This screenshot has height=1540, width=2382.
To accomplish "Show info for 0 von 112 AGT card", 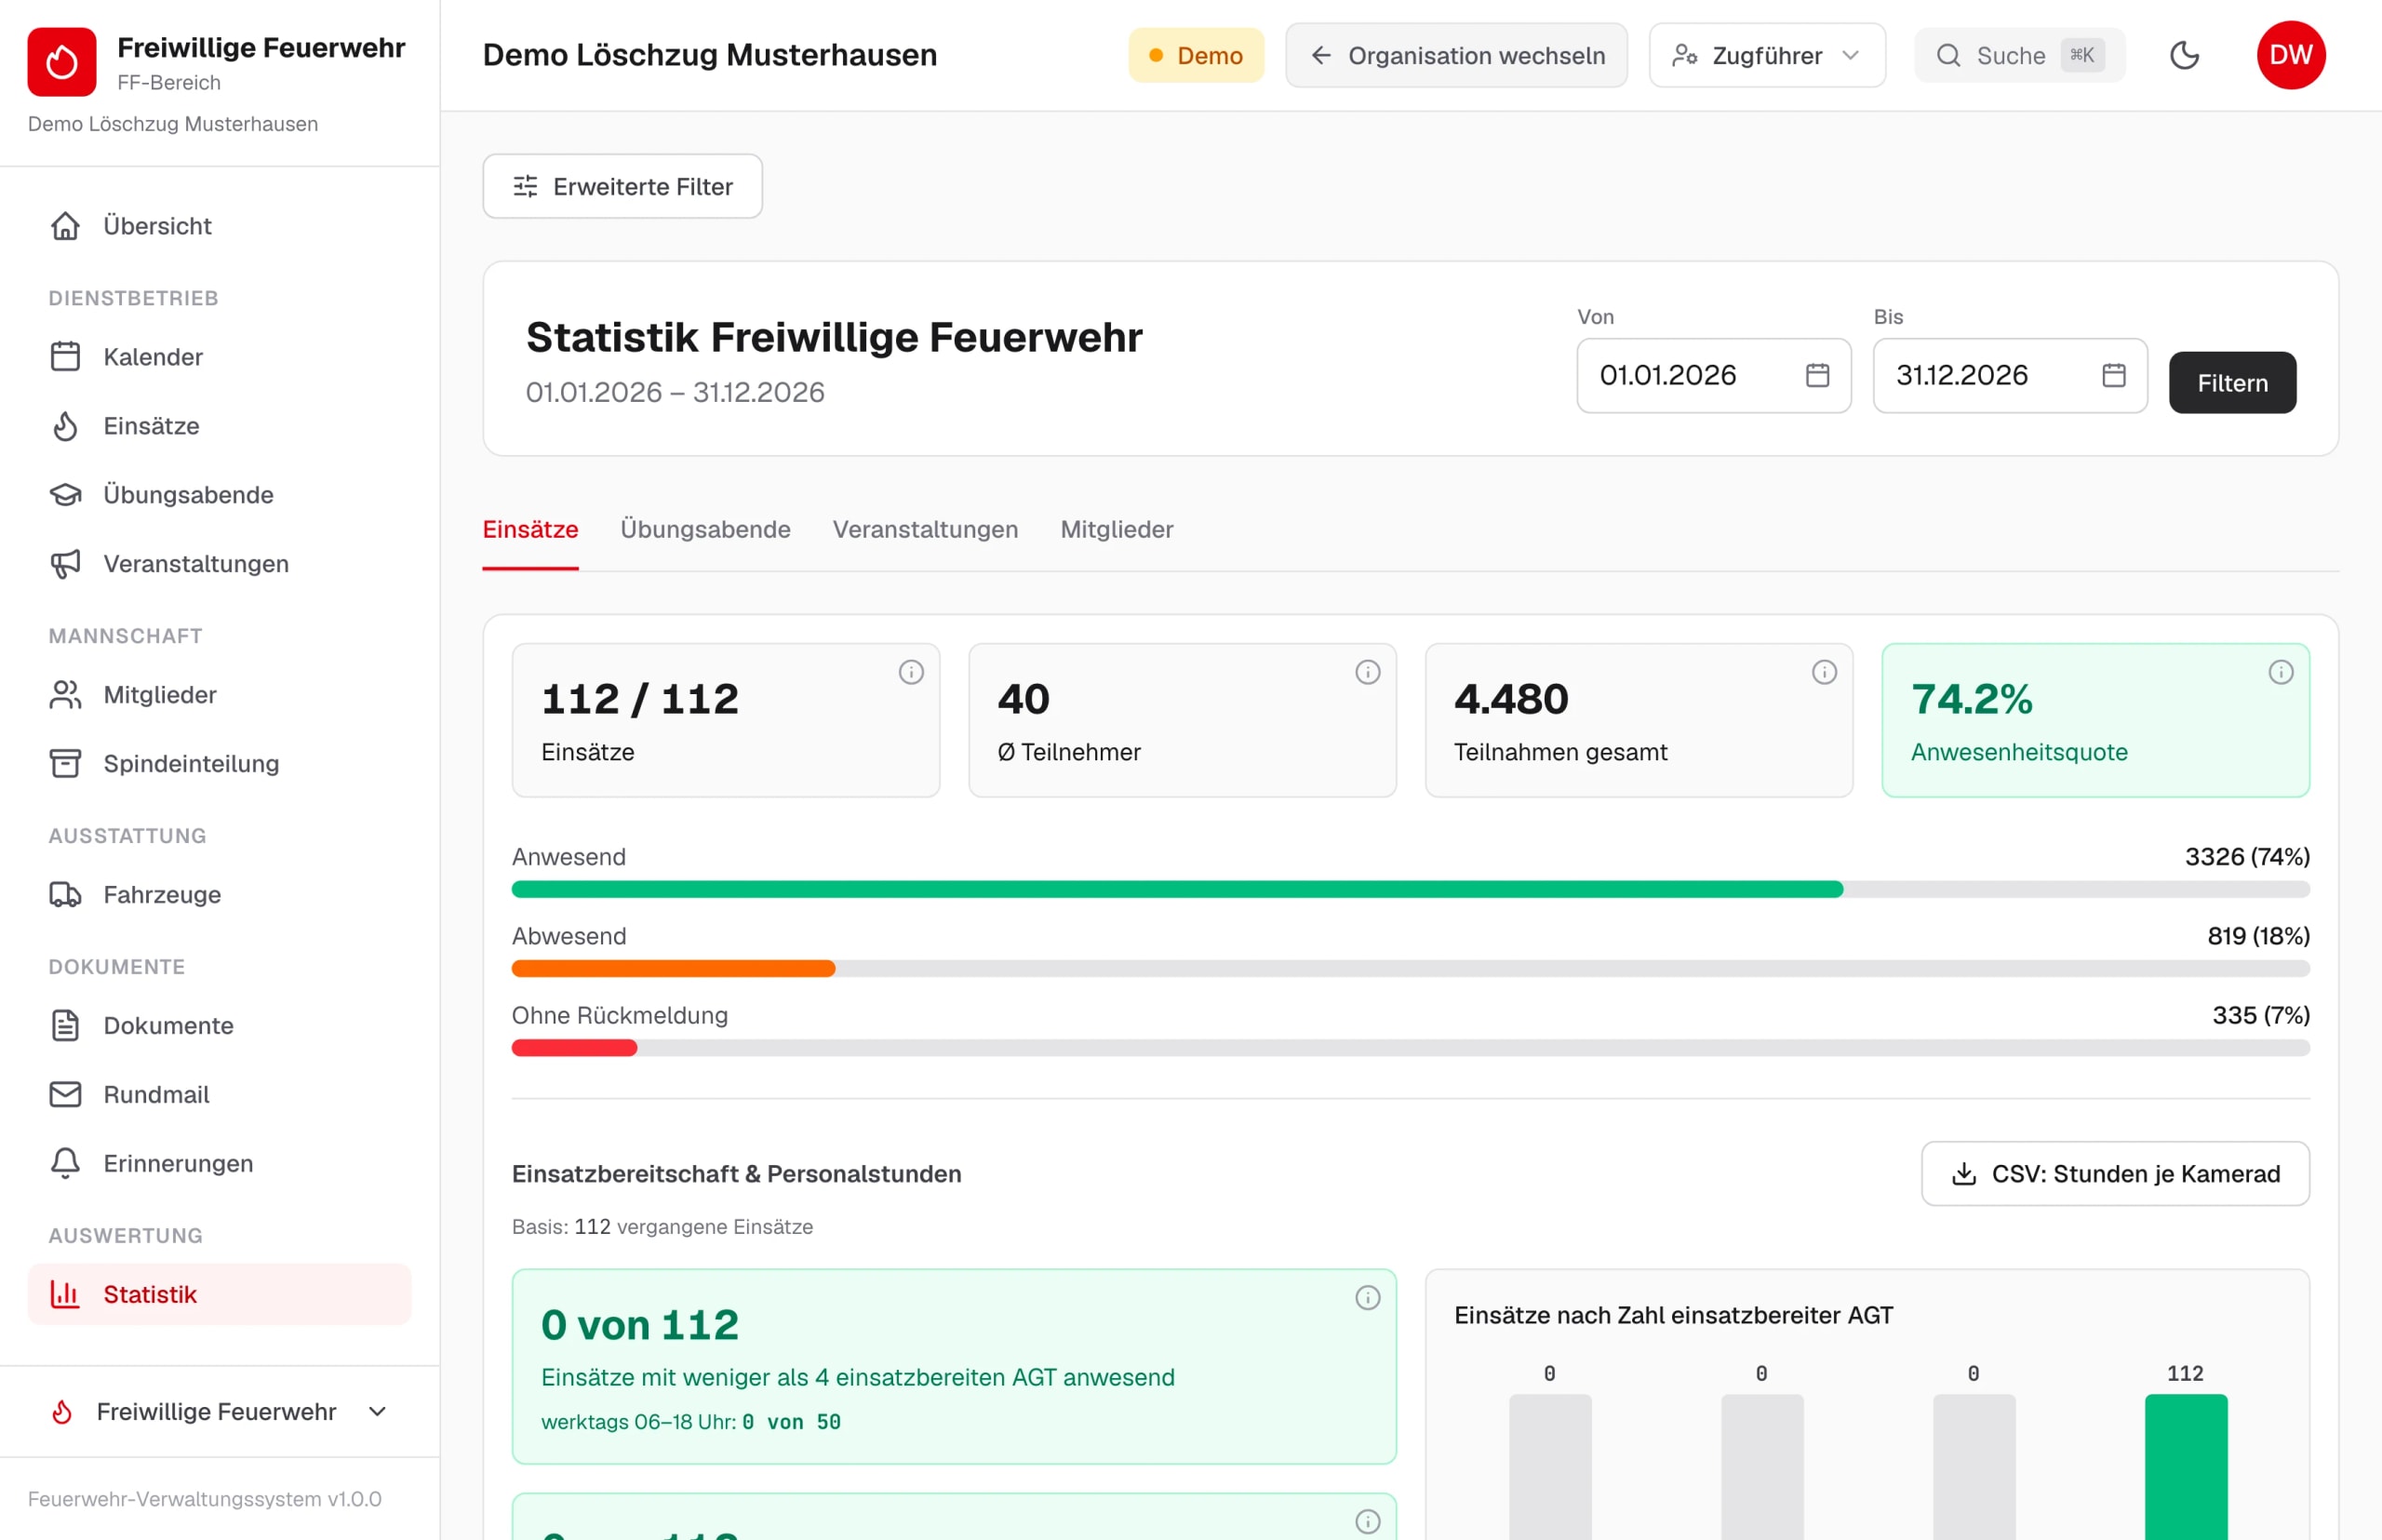I will click(x=1368, y=1298).
